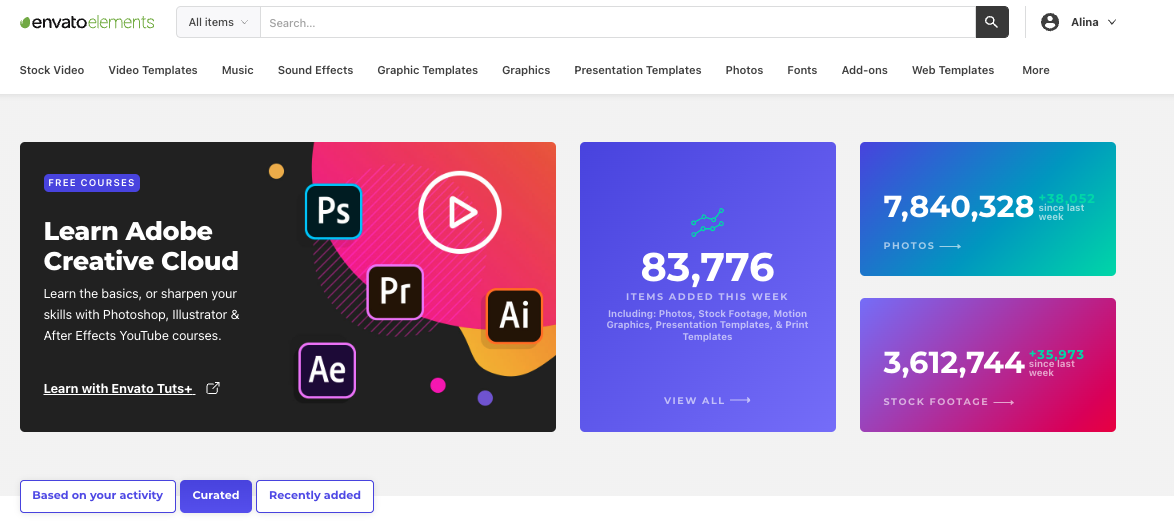
Task: Click VIEW ALL link
Action: 694,401
